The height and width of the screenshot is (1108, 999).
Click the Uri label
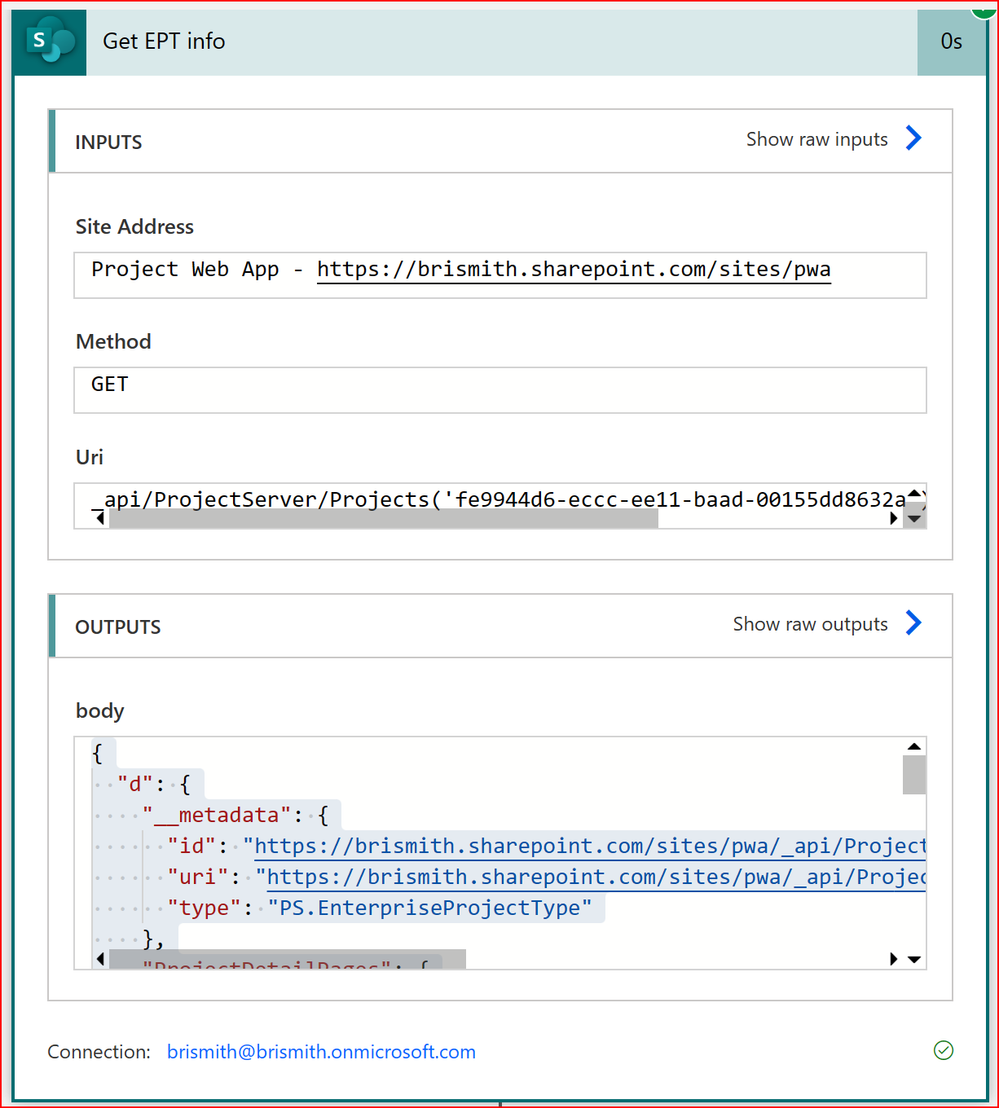tap(90, 457)
